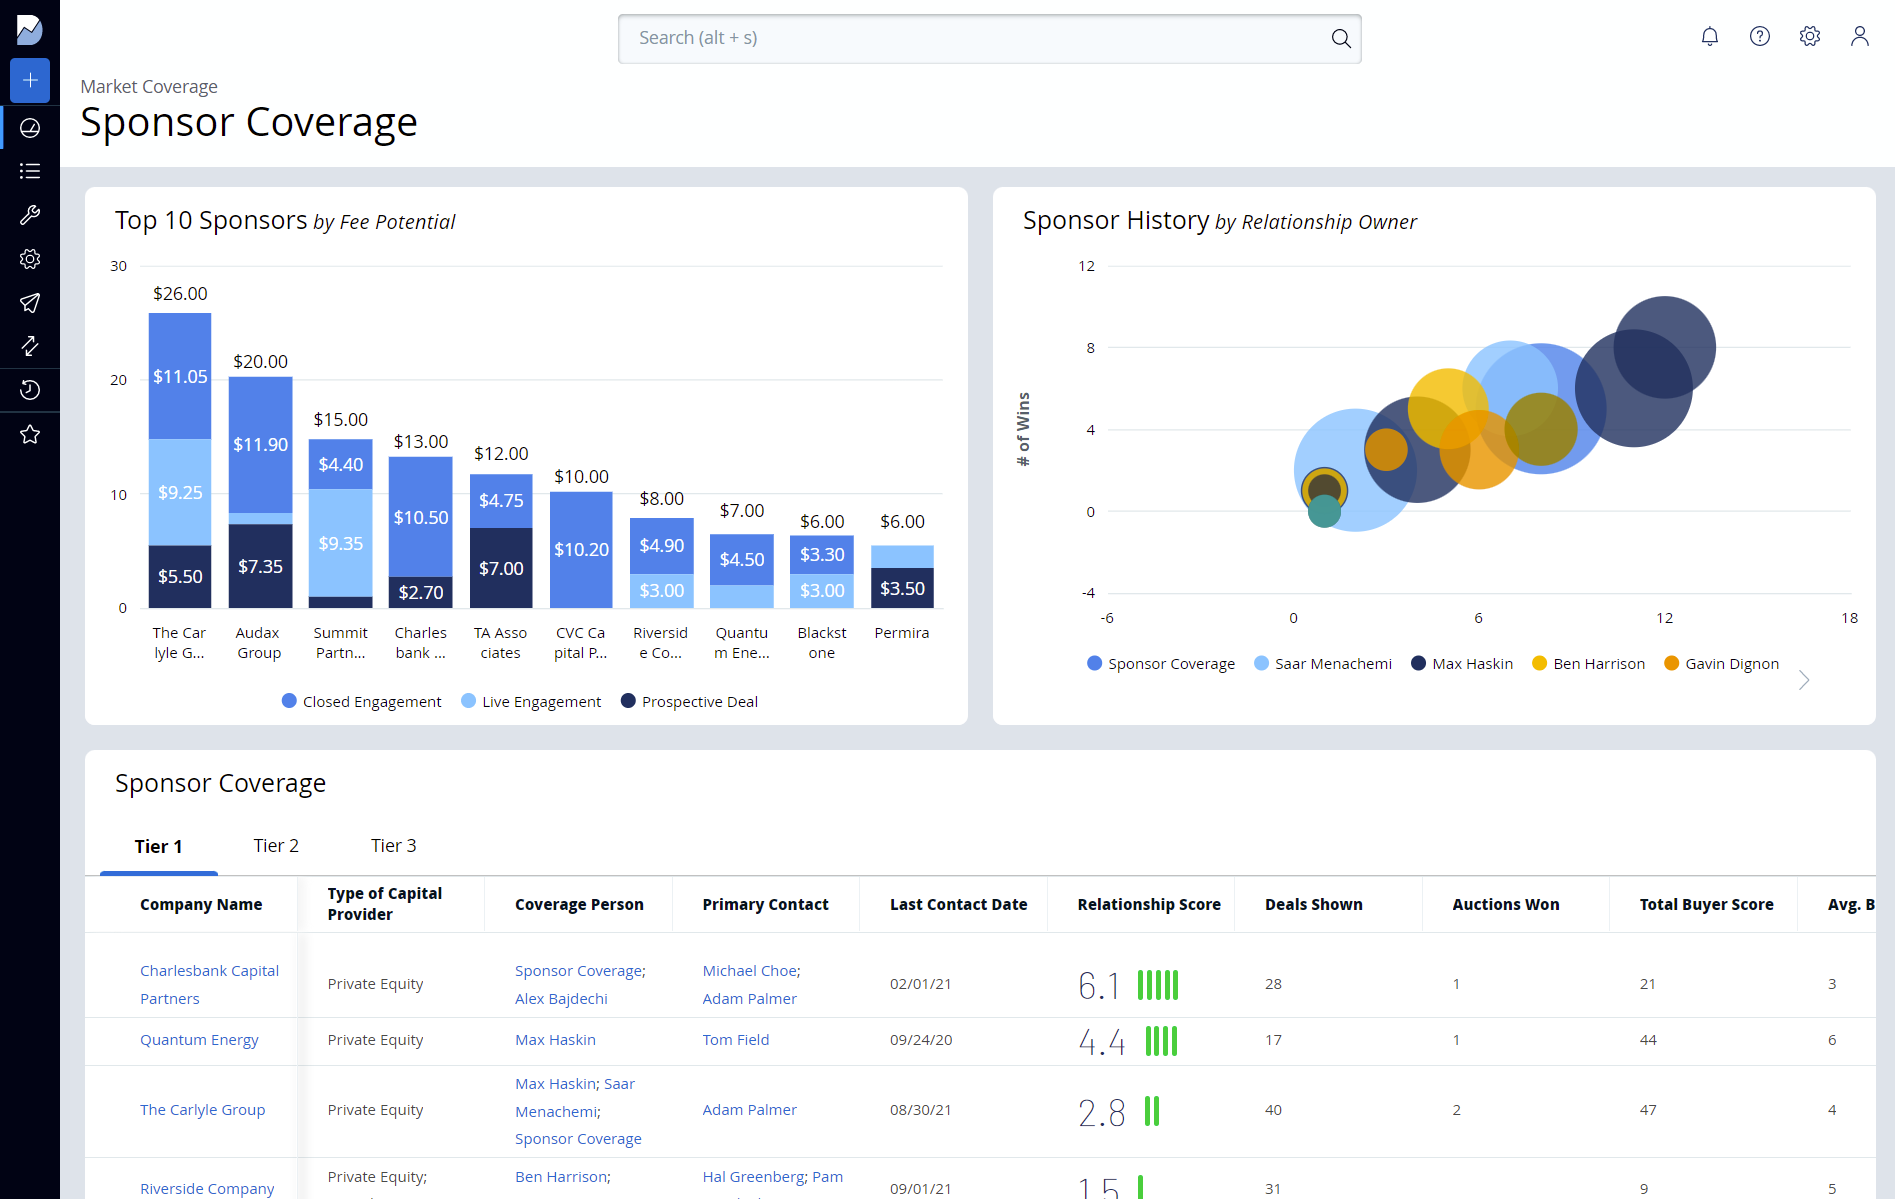Sort by Total Buyer Score column header
Image resolution: width=1895 pixels, height=1199 pixels.
(1706, 904)
